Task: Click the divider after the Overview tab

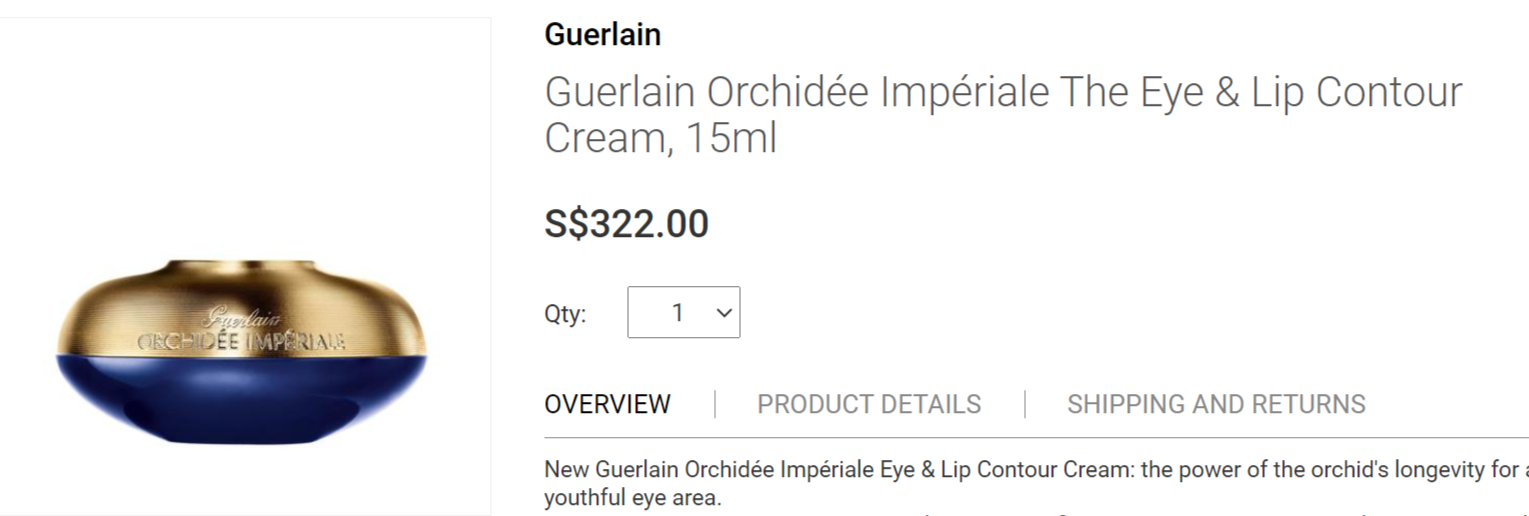Action: point(715,404)
